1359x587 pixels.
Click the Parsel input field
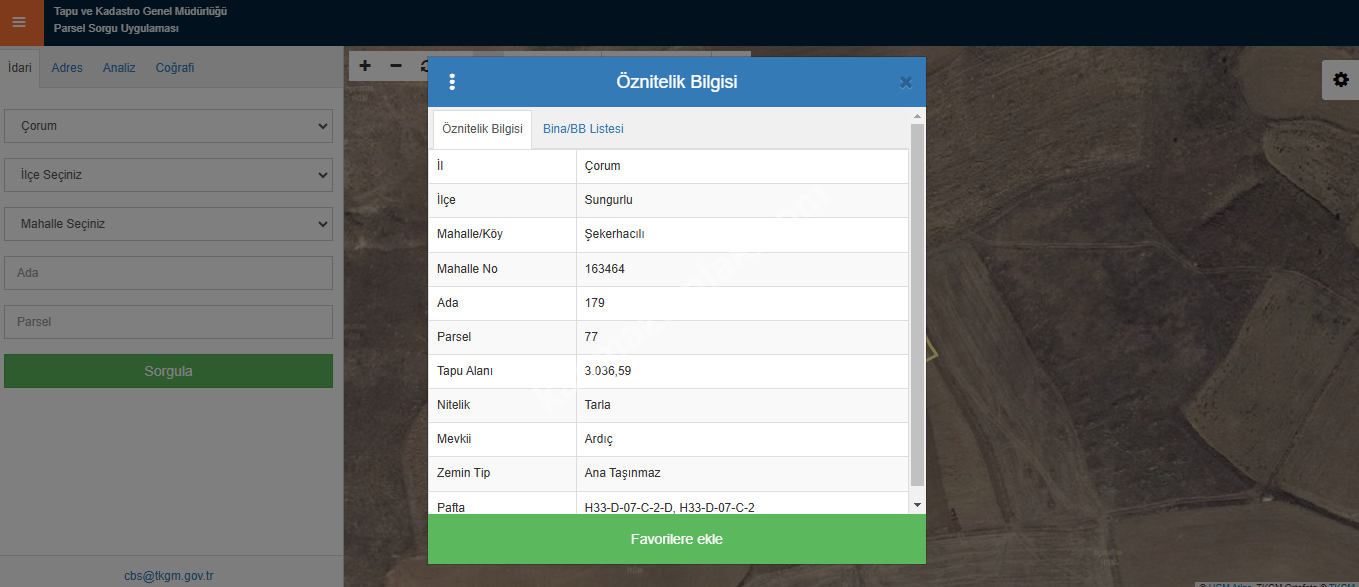168,322
